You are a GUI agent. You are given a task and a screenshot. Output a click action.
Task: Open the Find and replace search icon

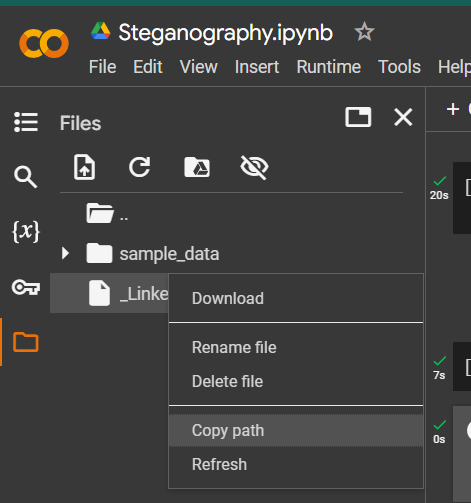point(25,177)
